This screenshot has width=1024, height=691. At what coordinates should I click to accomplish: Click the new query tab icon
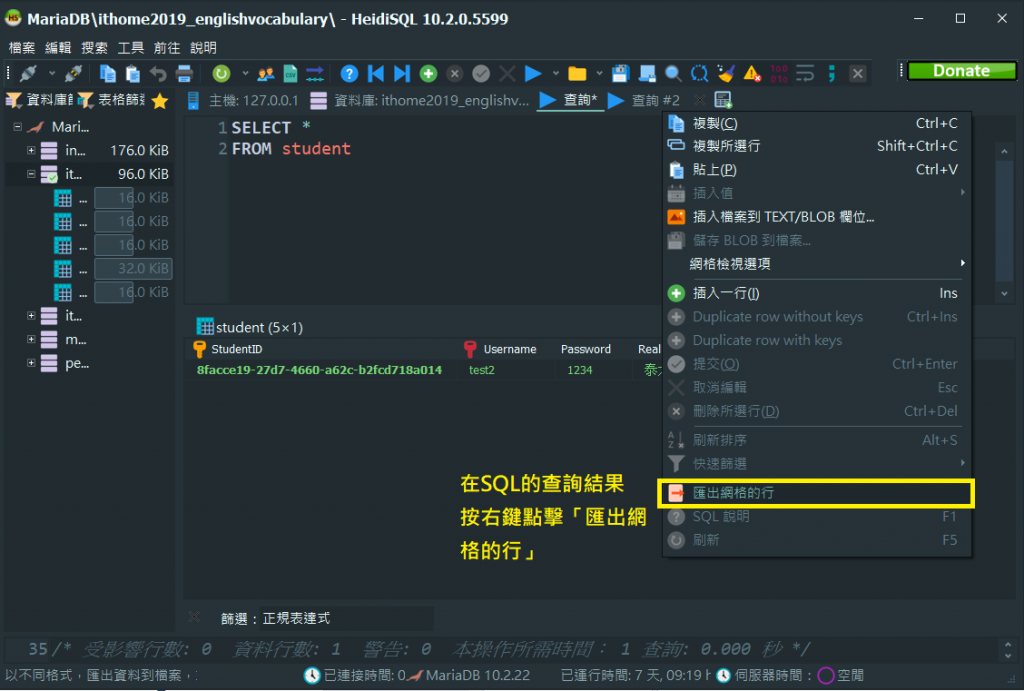722,100
